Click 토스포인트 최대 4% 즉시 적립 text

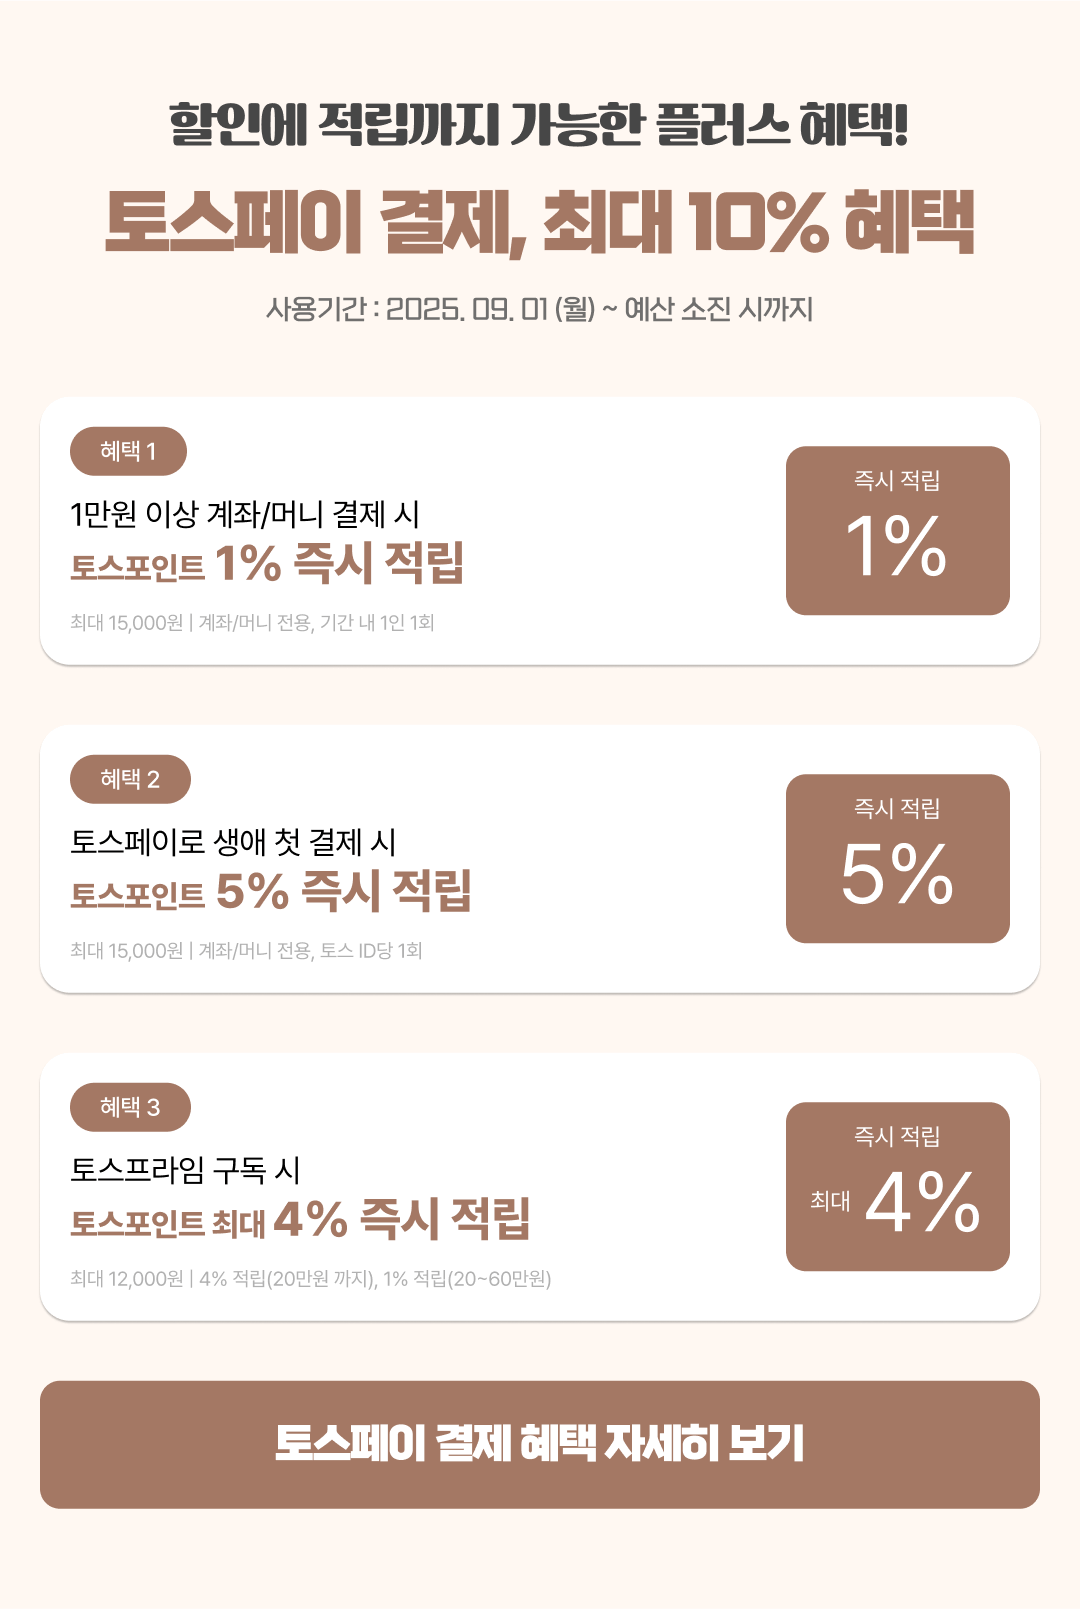(300, 1219)
